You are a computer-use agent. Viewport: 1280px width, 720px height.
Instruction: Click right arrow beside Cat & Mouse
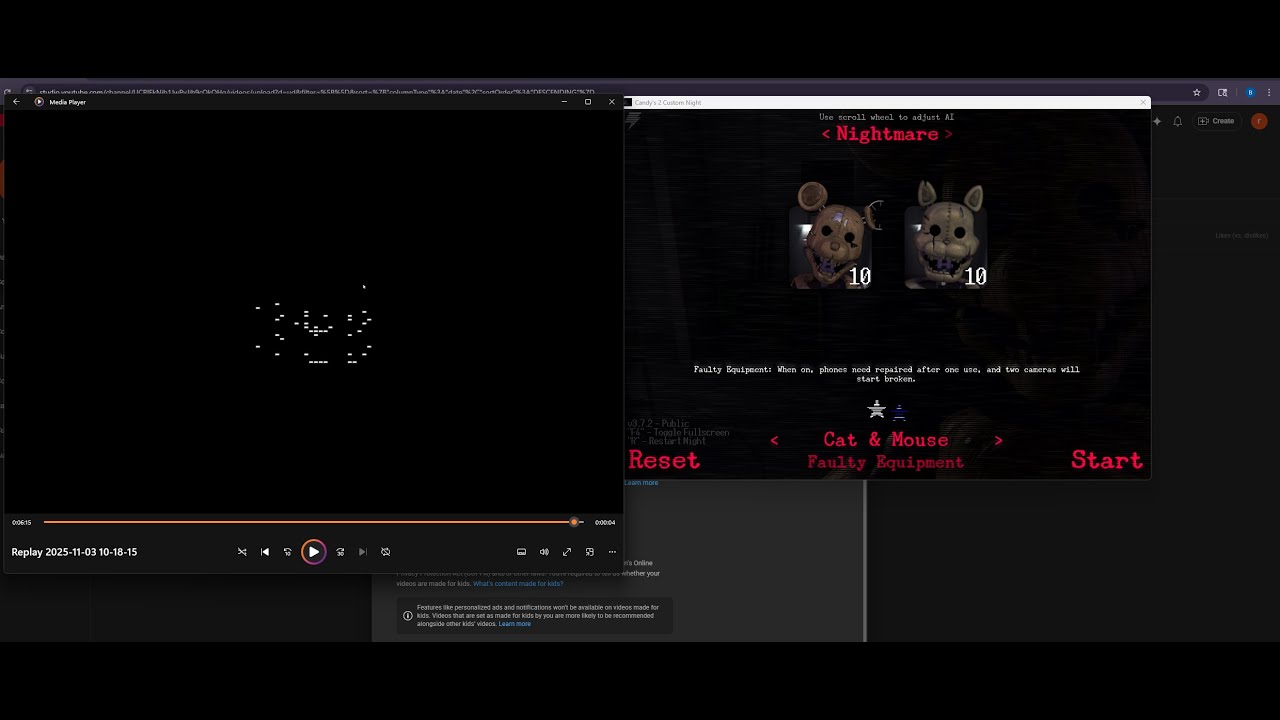click(x=998, y=440)
